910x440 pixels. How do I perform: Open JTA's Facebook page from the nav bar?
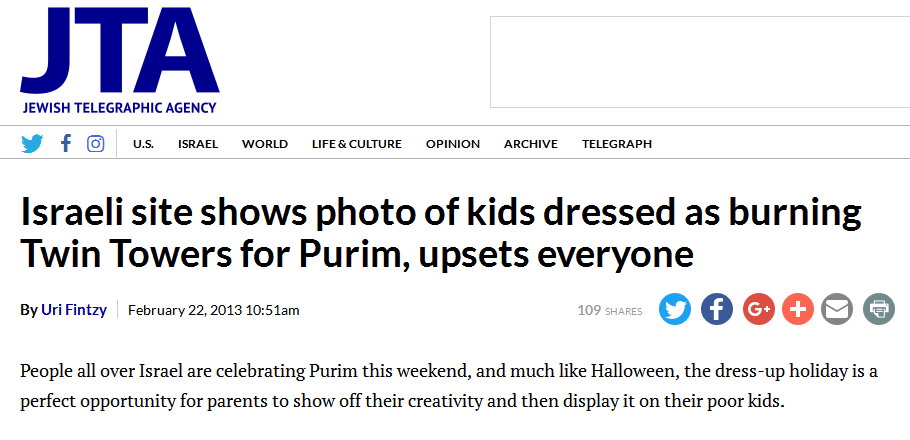tap(66, 143)
